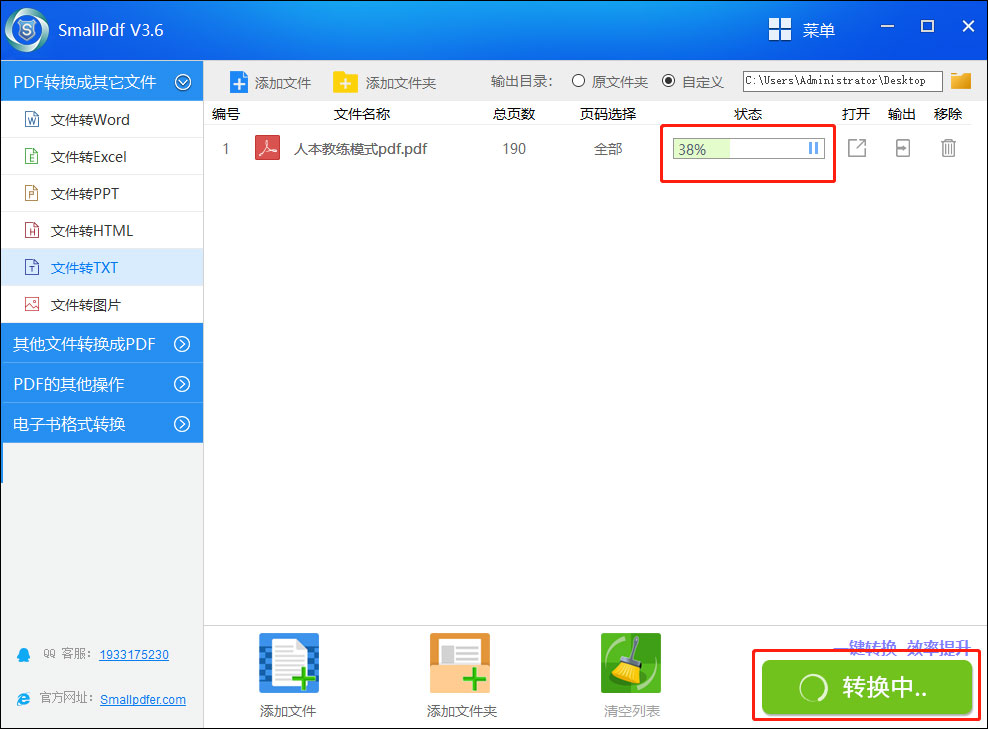Viewport: 988px width, 729px height.
Task: Switch to 文件转Word conversion
Action: pos(95,119)
